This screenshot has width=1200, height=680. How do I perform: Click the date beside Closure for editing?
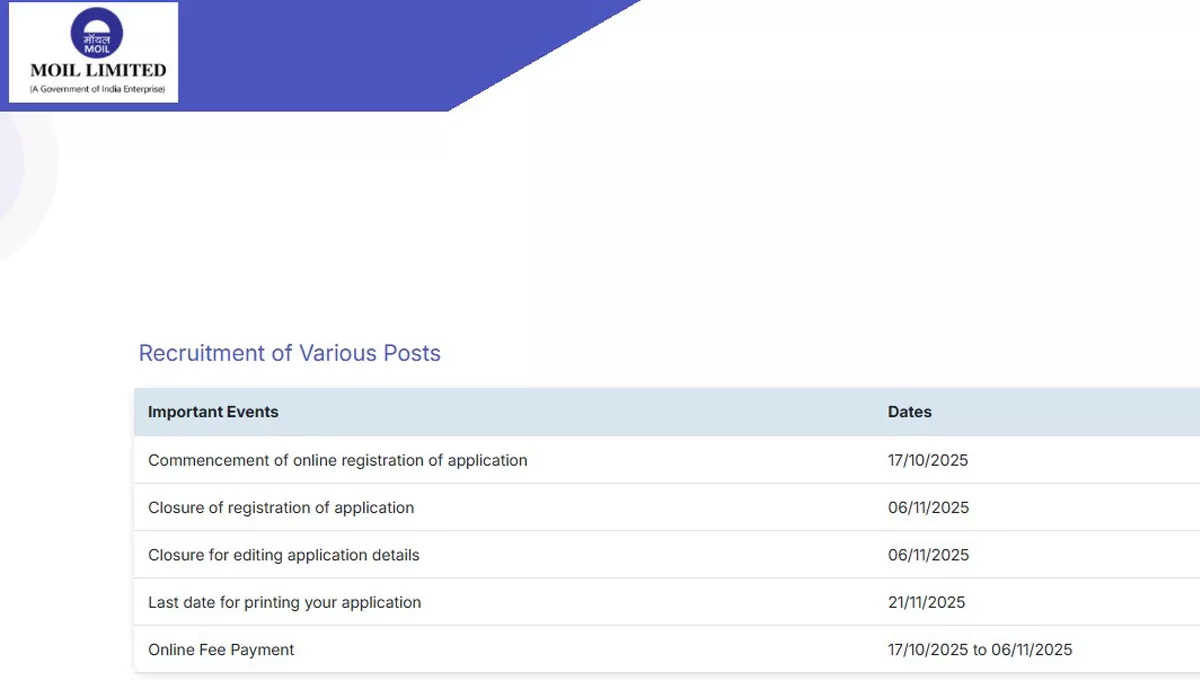[928, 555]
